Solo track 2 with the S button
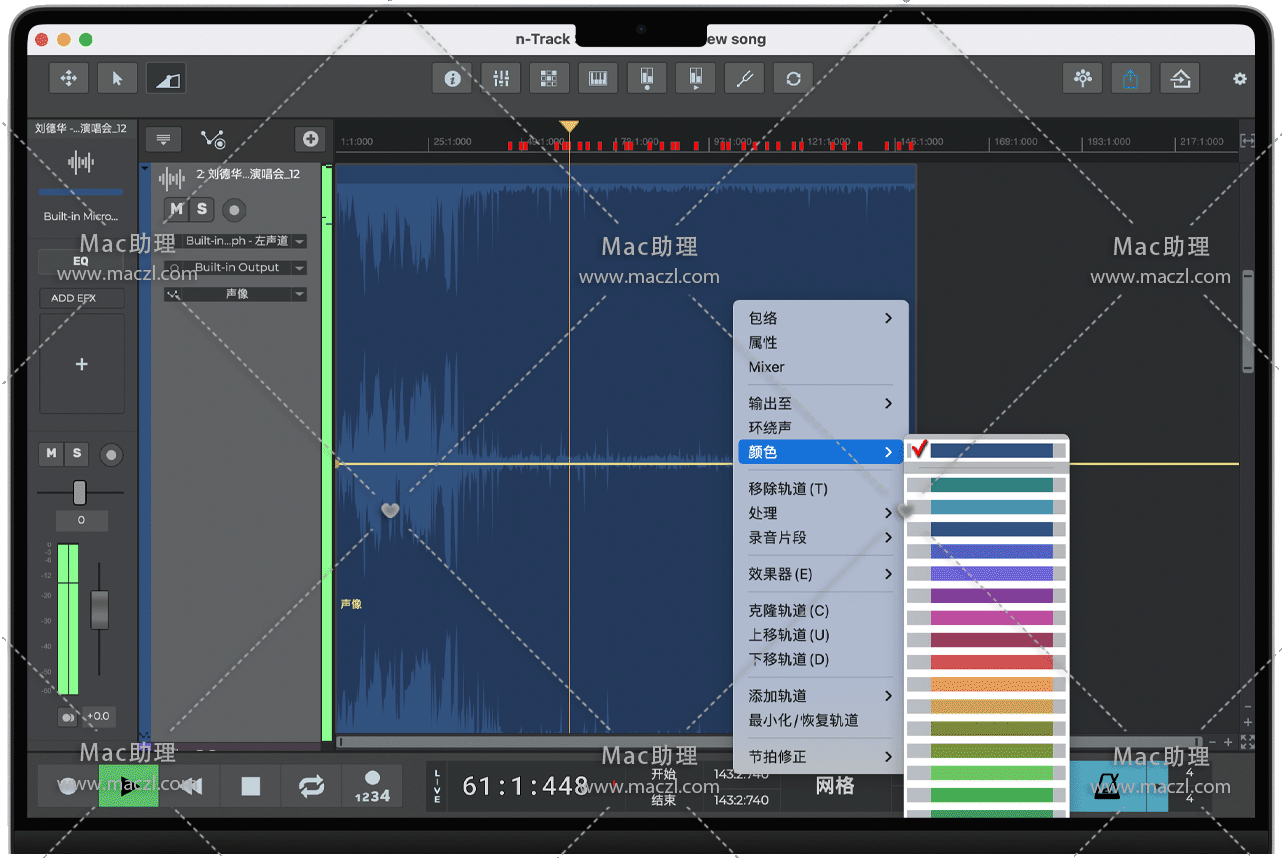Screen dimensions: 1282x858 click(x=202, y=209)
